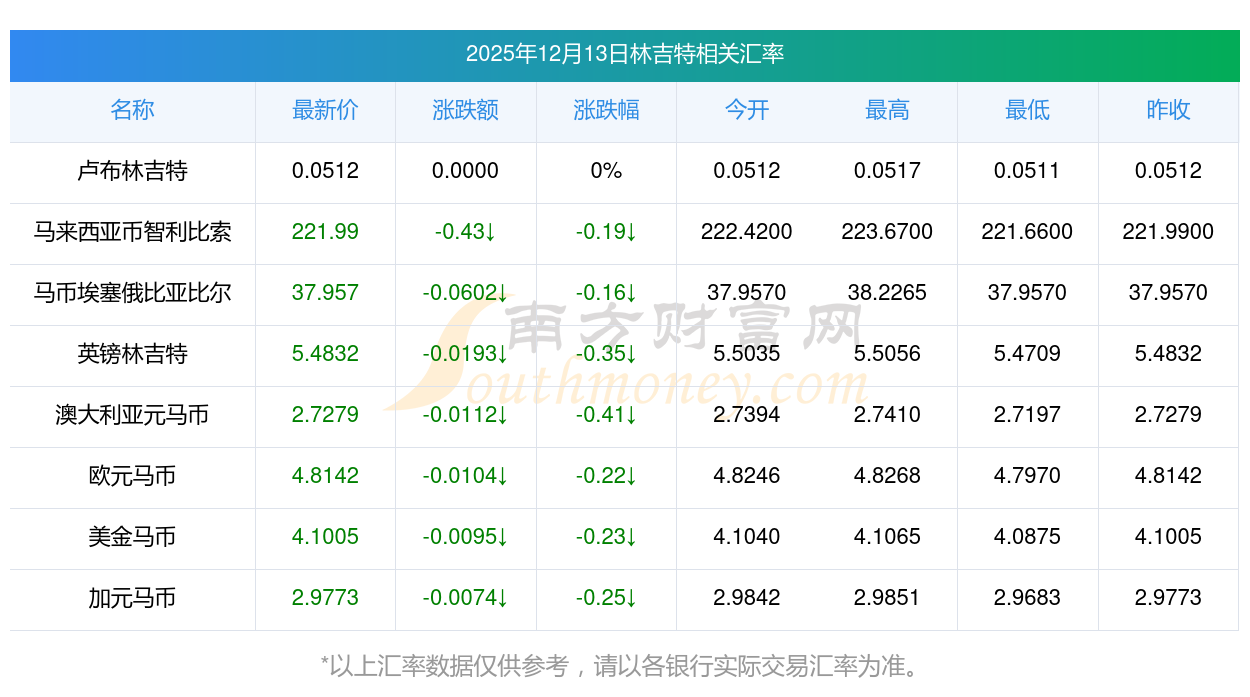Click the table title 2025年12月13日林吉特相关汇率

tap(624, 54)
